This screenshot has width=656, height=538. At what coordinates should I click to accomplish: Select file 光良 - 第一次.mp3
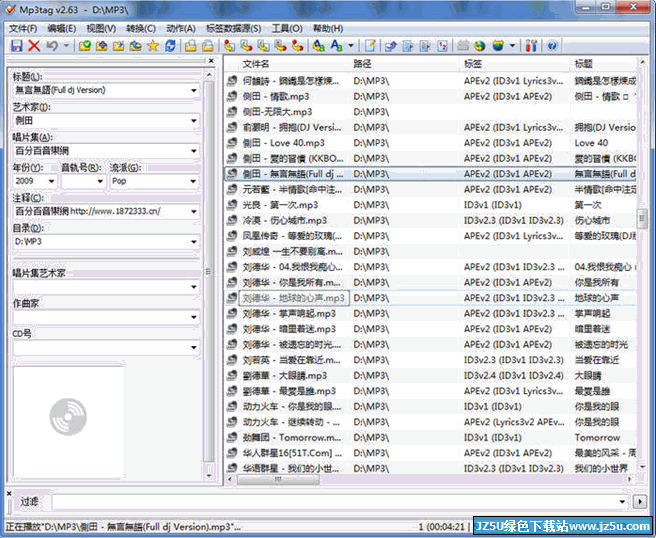pos(280,205)
